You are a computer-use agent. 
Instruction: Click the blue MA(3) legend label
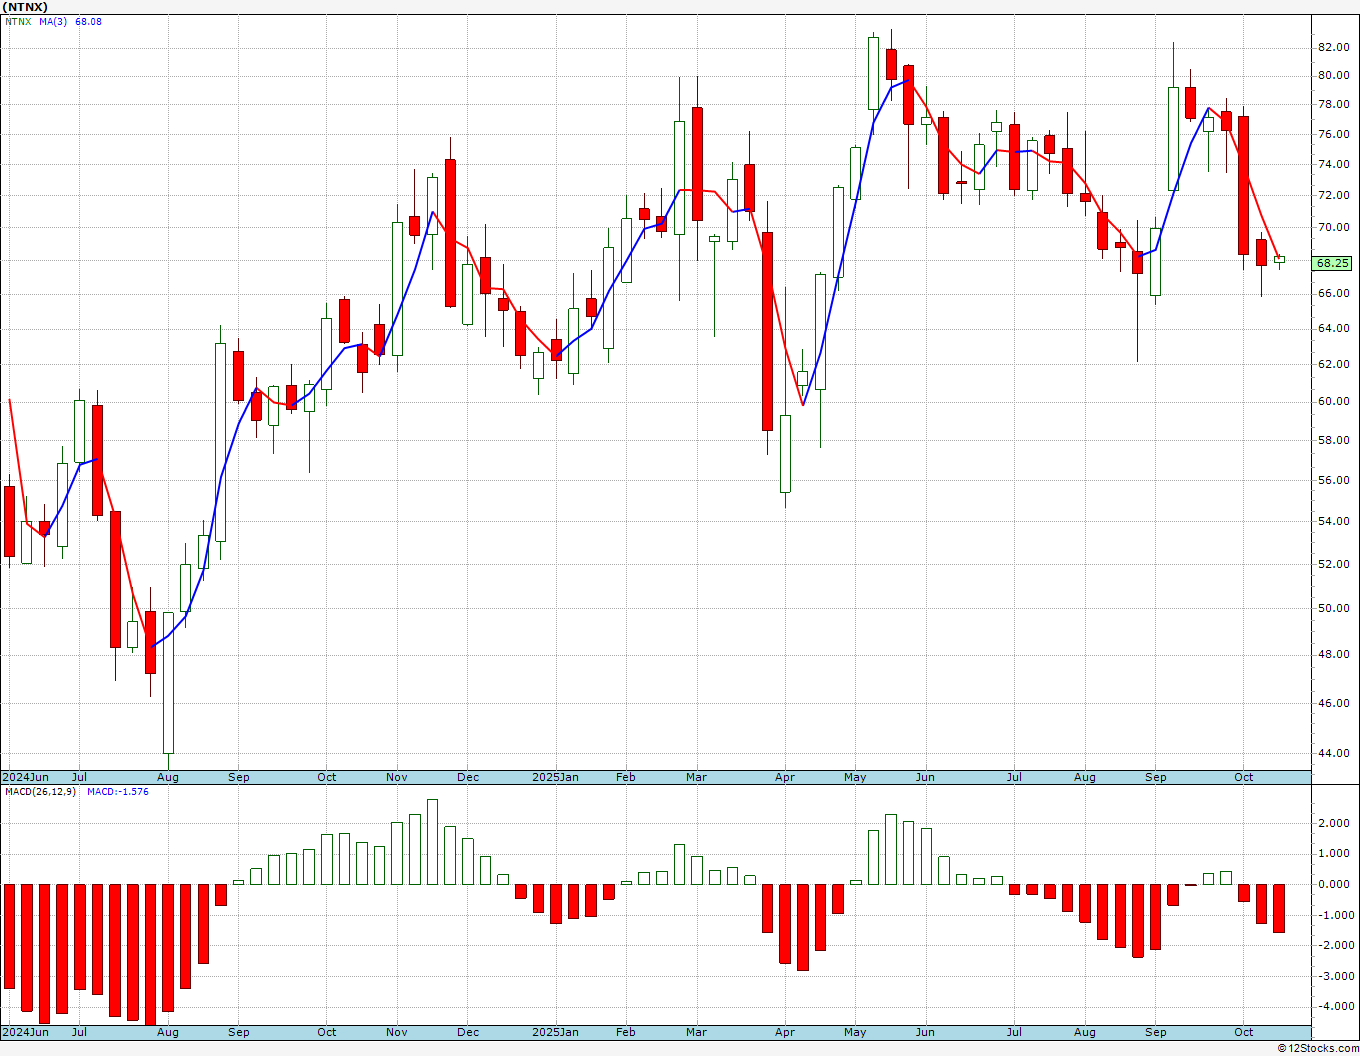pos(54,22)
